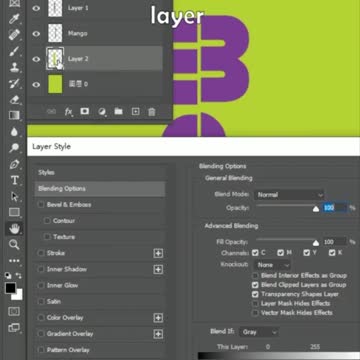Enable Inner Shadow checkbox
Screen dimensions: 360x360
(x=41, y=269)
